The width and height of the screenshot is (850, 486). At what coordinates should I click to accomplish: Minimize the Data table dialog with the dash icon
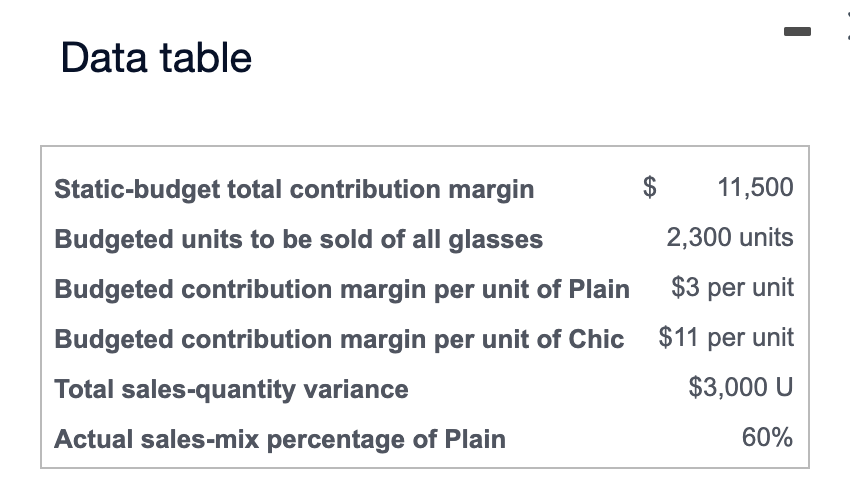[x=797, y=31]
